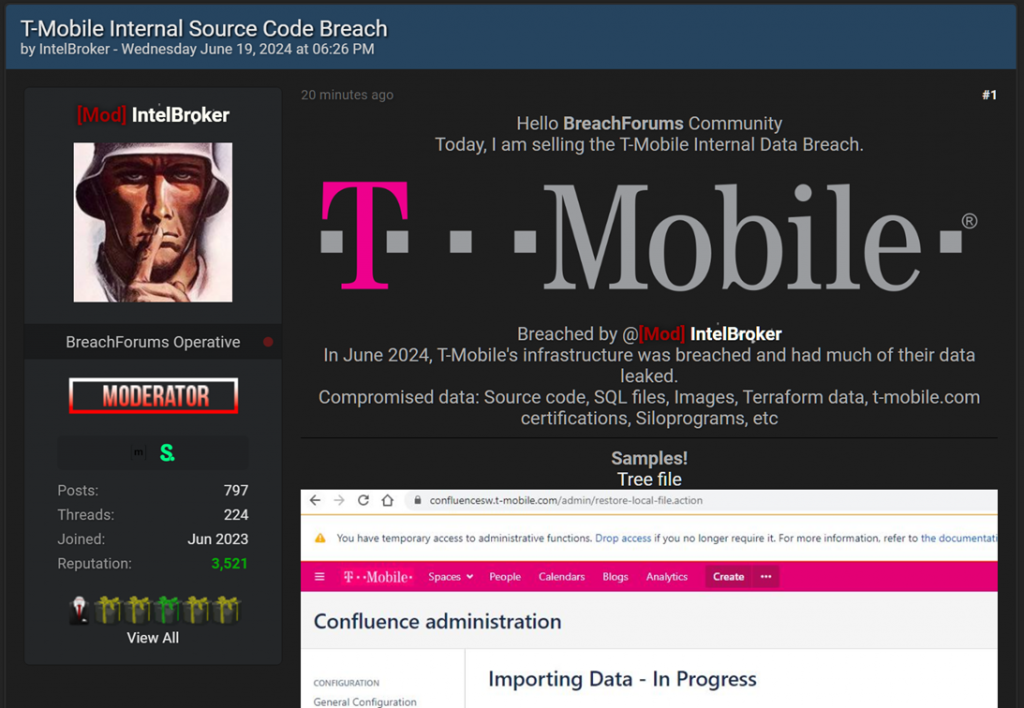Click the T-Mobile logo in Confluence header
Screen dimensions: 1024x708
[x=377, y=577]
